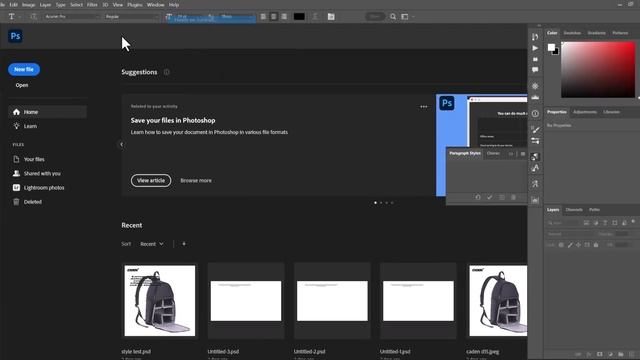Switch to the Channels tab

click(x=574, y=210)
